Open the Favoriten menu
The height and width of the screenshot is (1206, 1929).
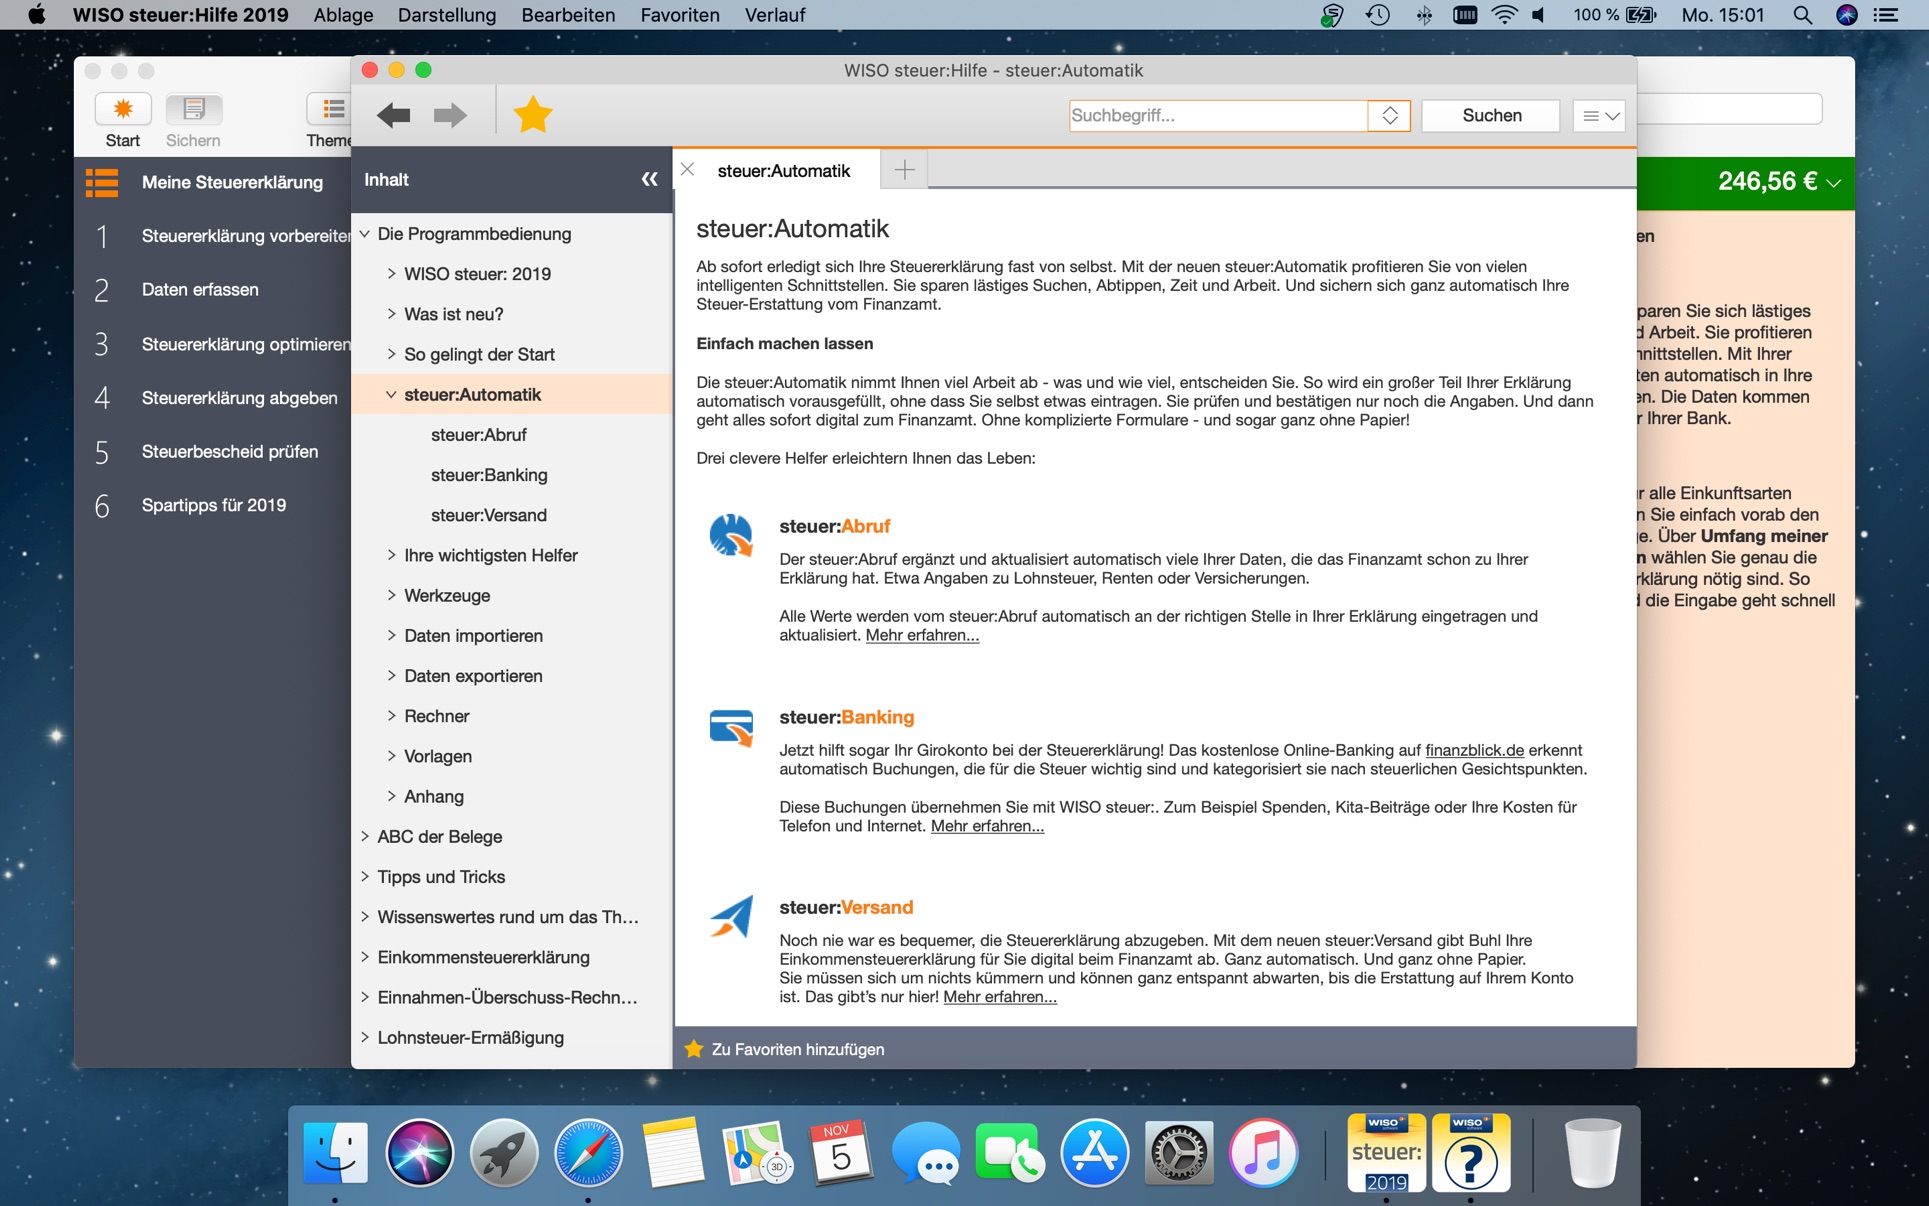679,15
